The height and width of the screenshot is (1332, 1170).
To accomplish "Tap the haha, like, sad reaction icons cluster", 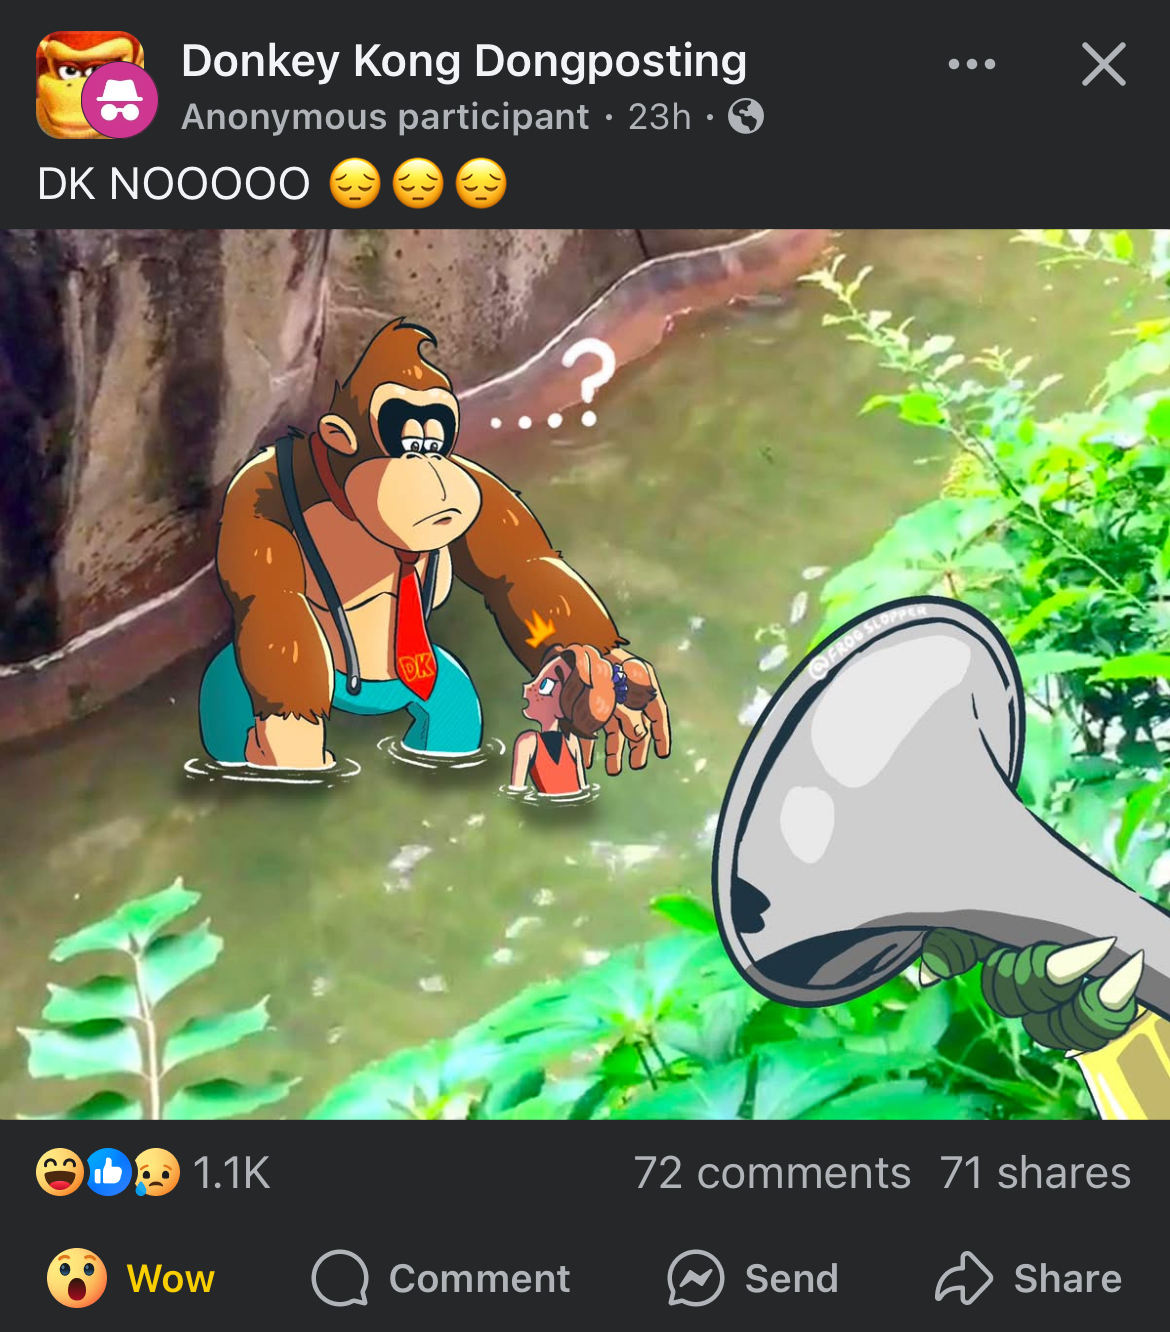I will pos(108,1172).
